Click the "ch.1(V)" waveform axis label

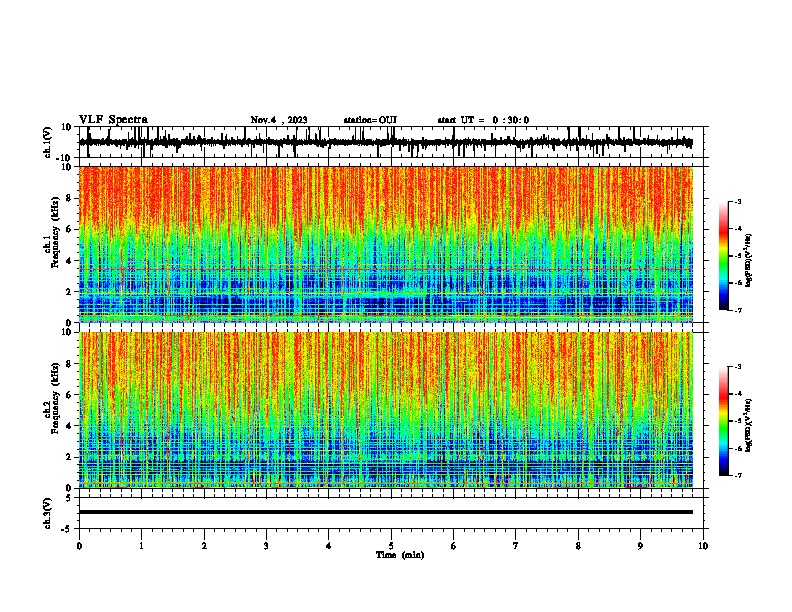pos(47,142)
